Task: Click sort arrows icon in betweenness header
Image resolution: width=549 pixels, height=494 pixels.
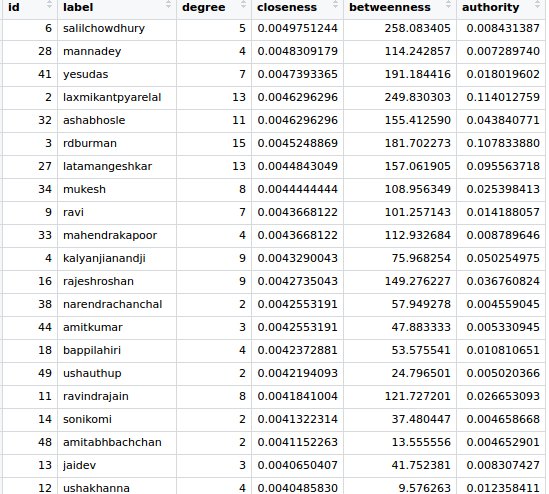Action: pos(448,4)
